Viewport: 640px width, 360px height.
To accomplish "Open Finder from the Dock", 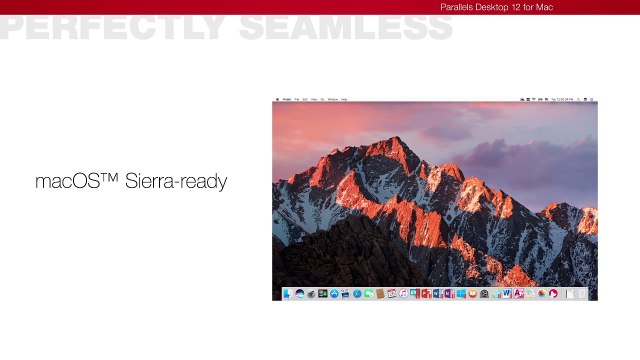I will (287, 293).
